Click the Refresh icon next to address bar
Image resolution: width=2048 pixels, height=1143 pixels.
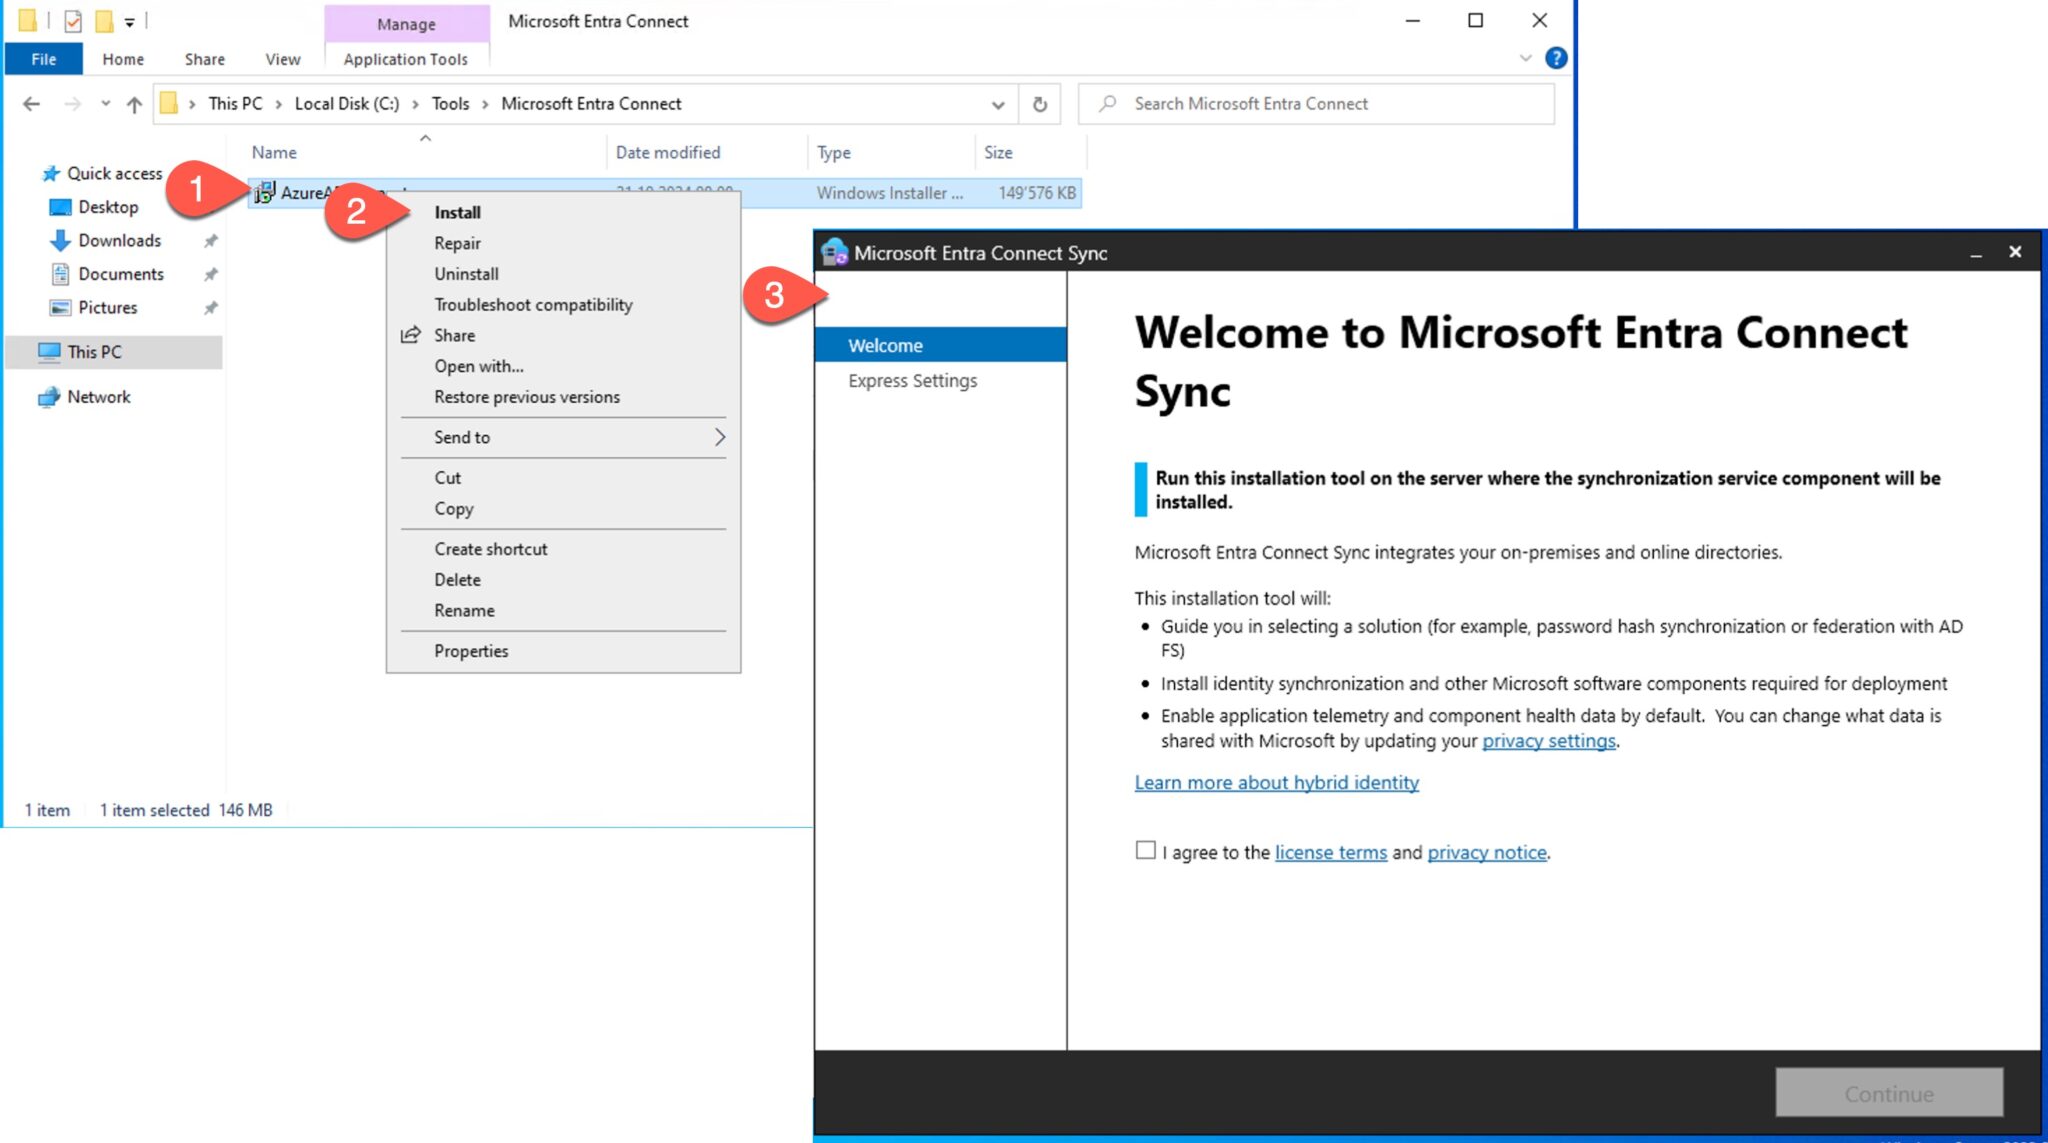1039,104
